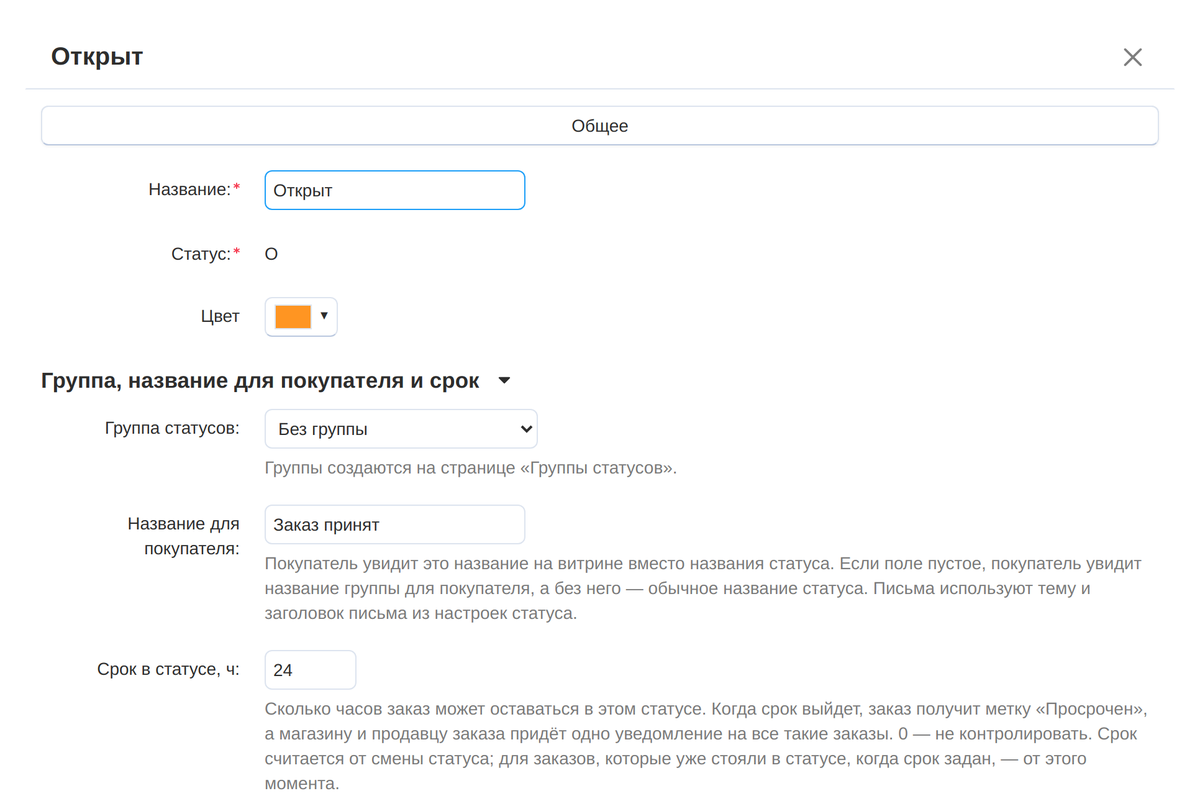The height and width of the screenshot is (796, 1200).
Task: Click the hint about «Группы статусов» page
Action: tap(471, 468)
